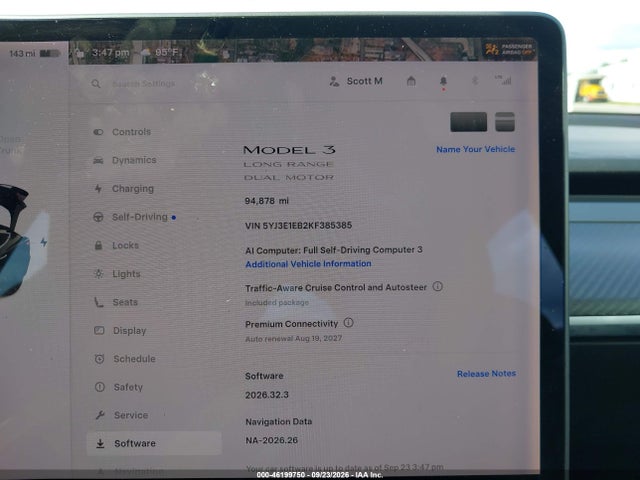
Task: Tap the VIN 5YJ3E1EB2KF385385 text
Action: tap(298, 225)
